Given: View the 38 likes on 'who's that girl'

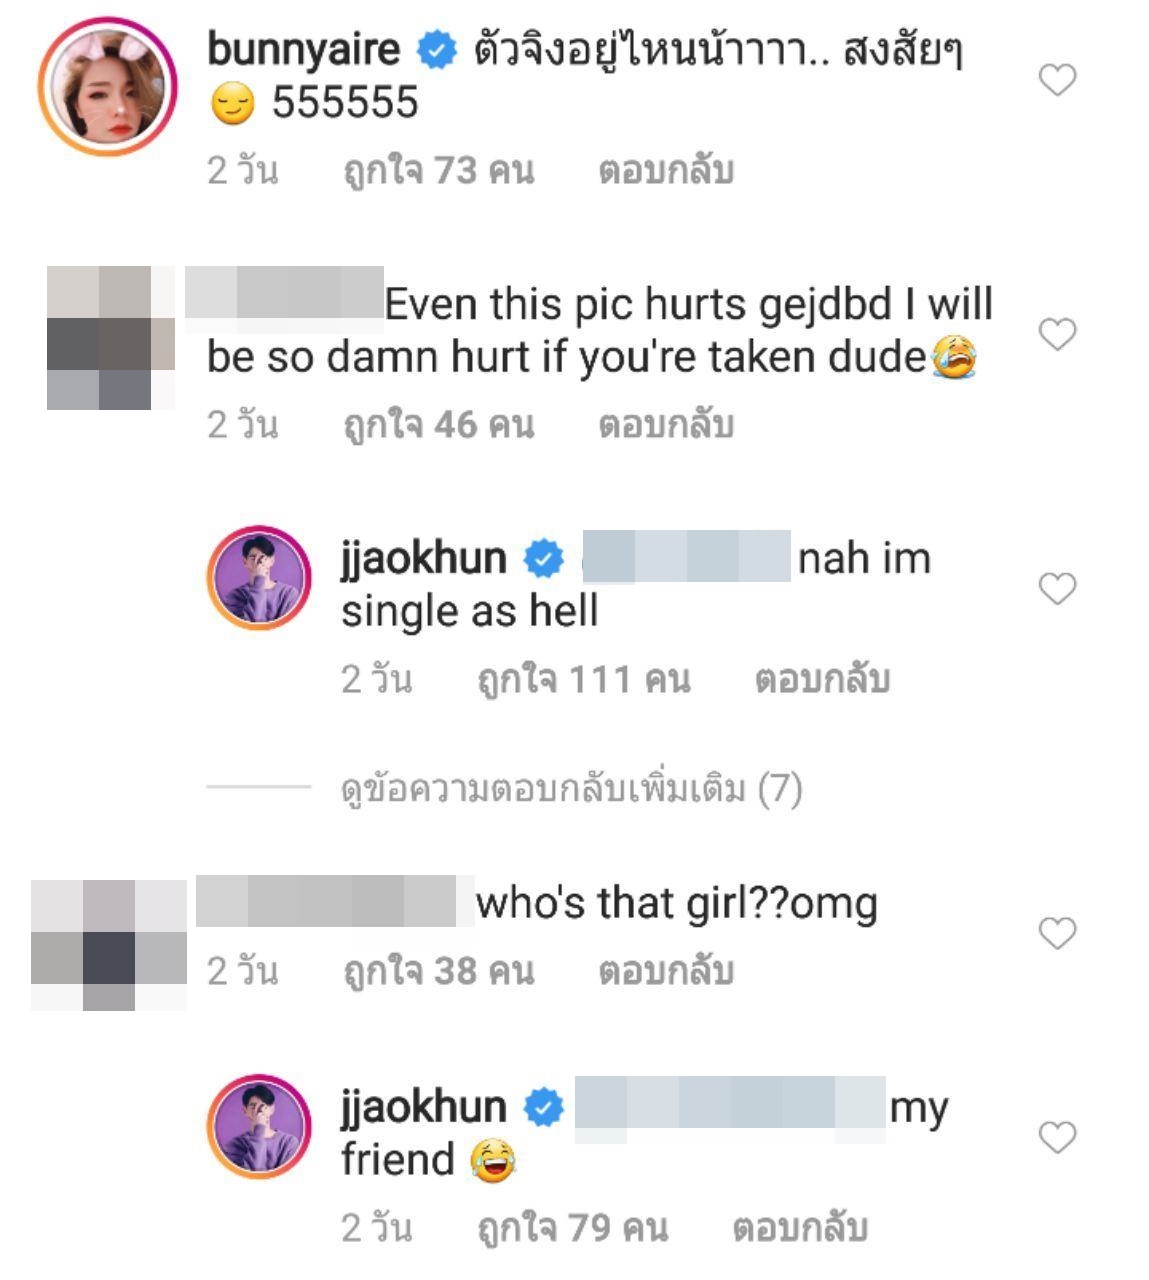Looking at the screenshot, I should coord(439,970).
